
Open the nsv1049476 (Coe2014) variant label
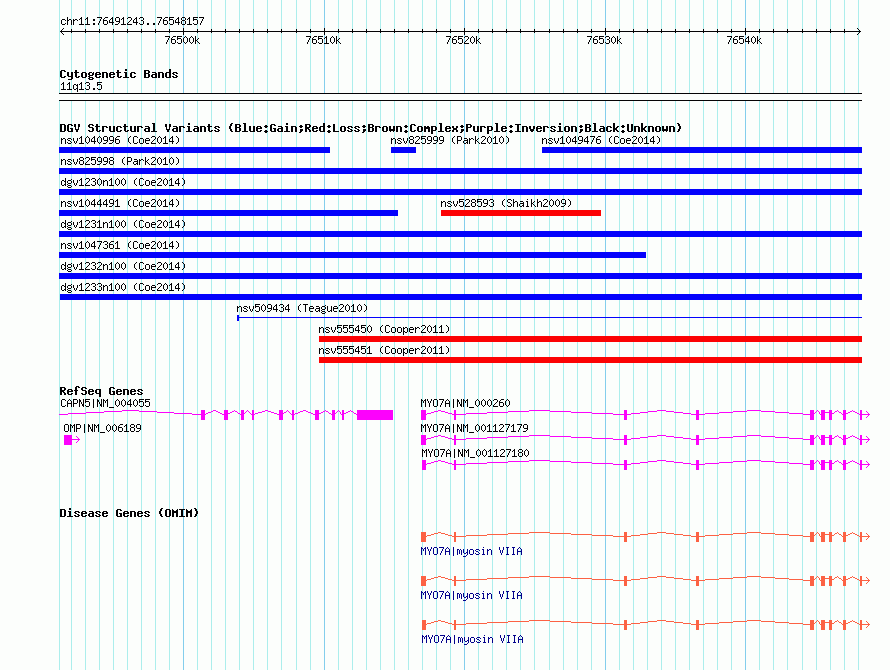[x=601, y=140]
